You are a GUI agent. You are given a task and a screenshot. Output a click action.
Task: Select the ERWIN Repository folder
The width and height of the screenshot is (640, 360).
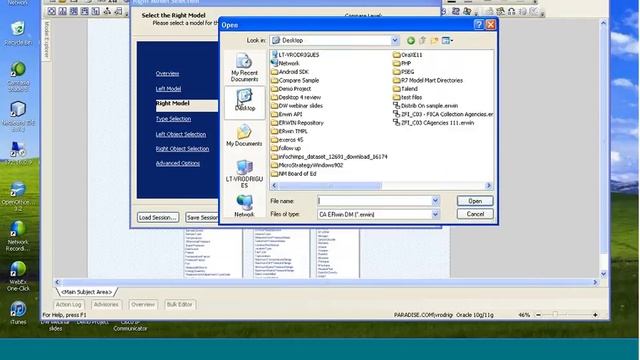pos(298,123)
